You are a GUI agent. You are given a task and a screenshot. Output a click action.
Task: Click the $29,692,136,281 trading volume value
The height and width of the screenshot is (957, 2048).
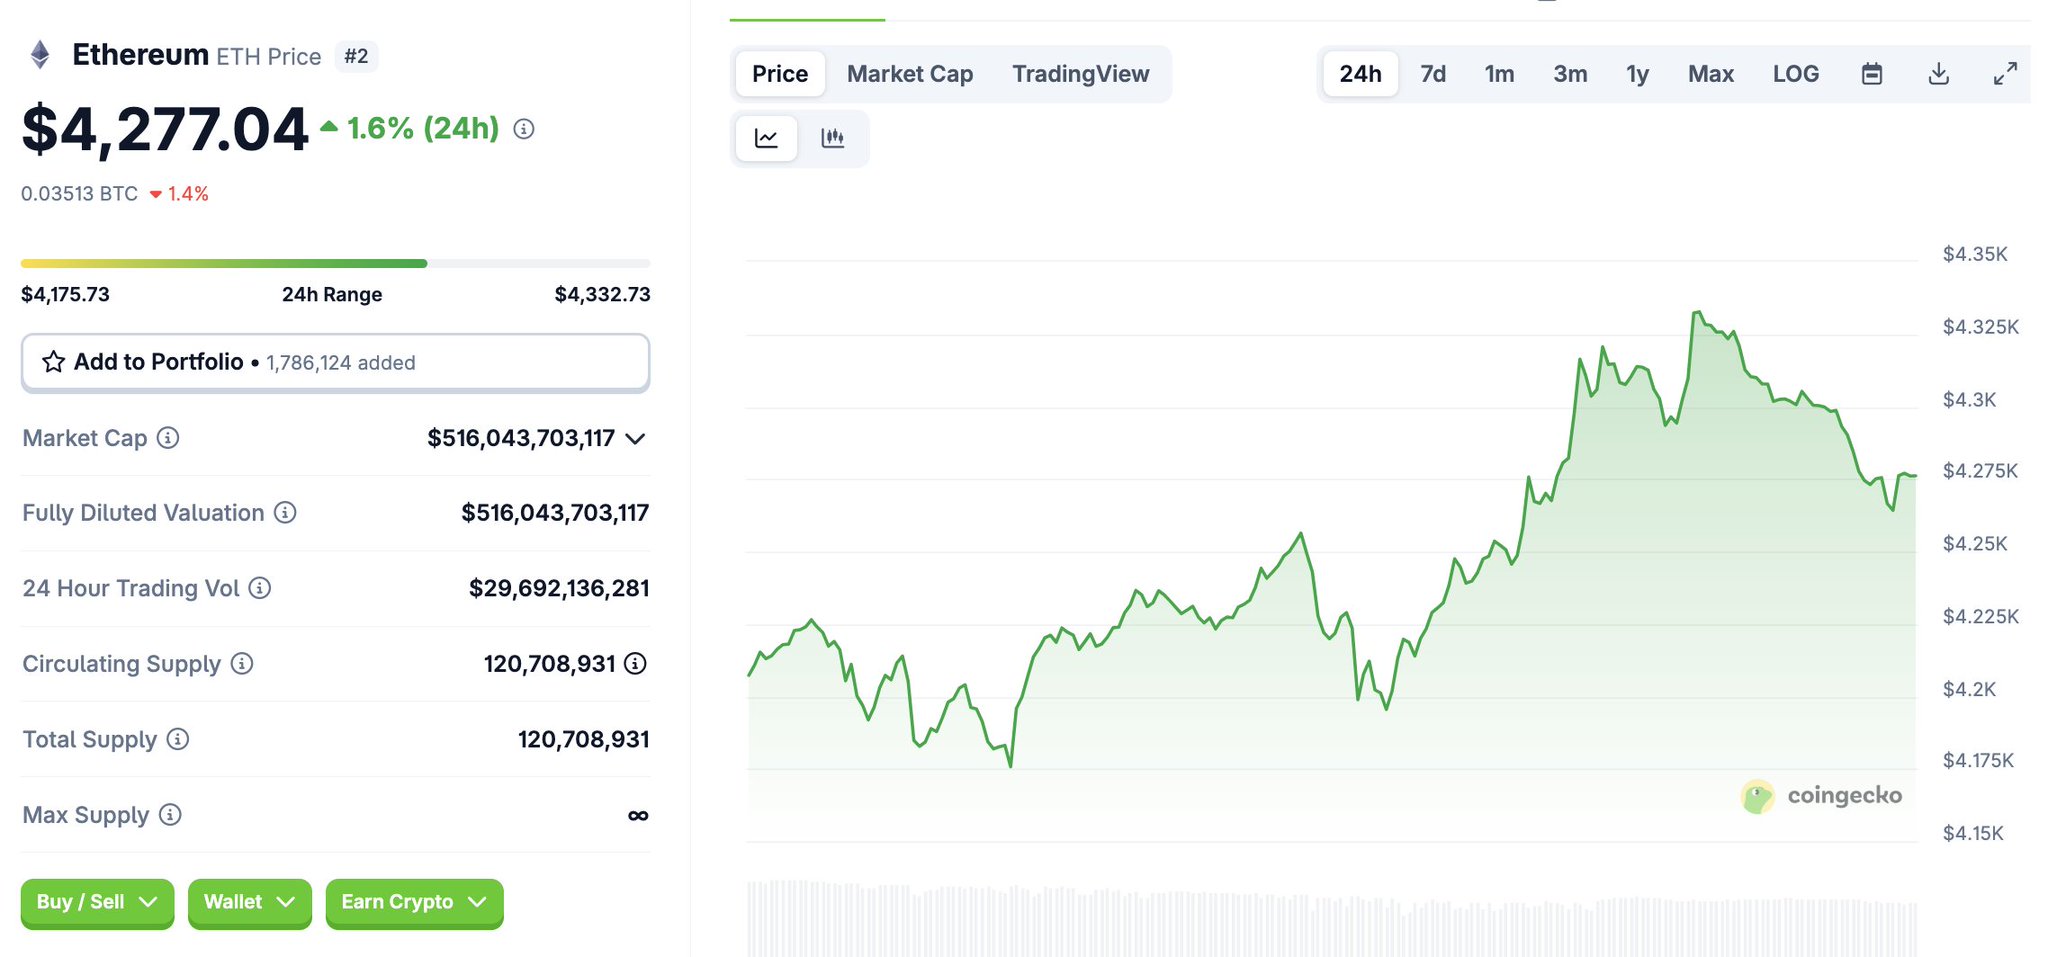pos(559,588)
